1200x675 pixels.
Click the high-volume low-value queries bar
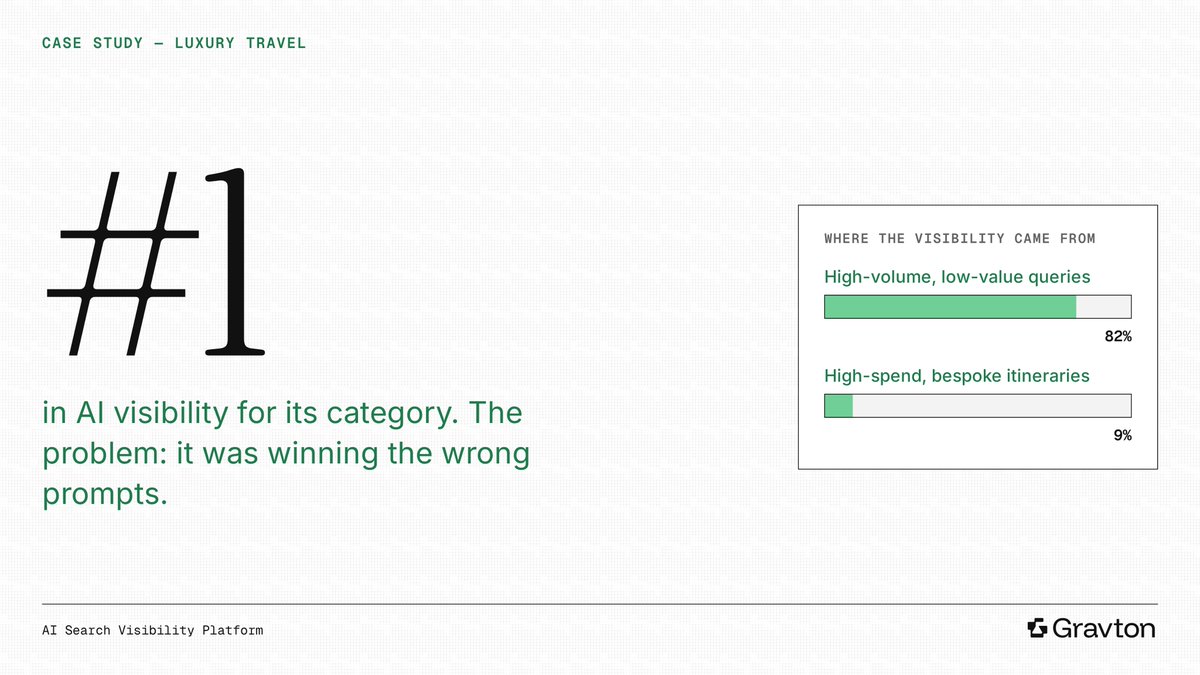coord(977,306)
